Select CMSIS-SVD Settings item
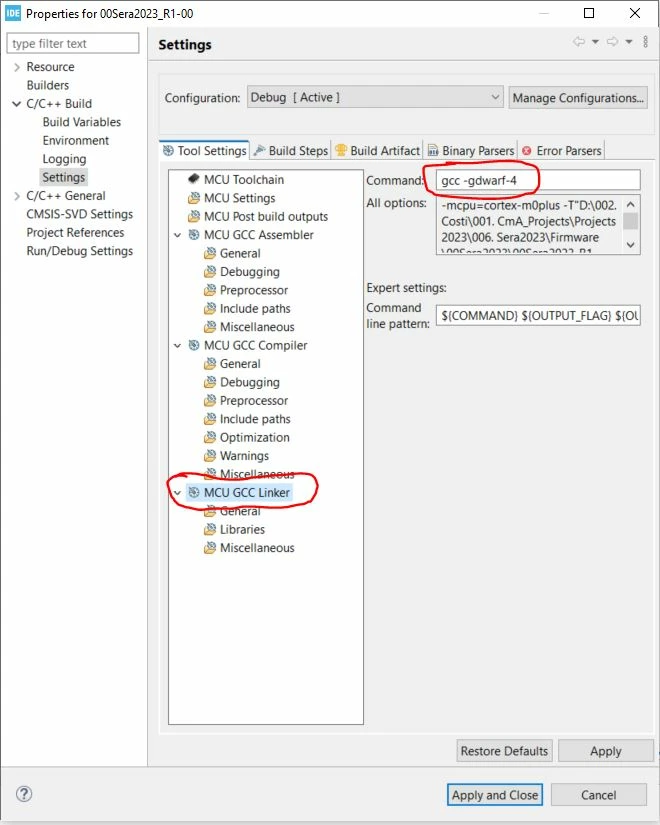Image resolution: width=660 pixels, height=825 pixels. 79,214
